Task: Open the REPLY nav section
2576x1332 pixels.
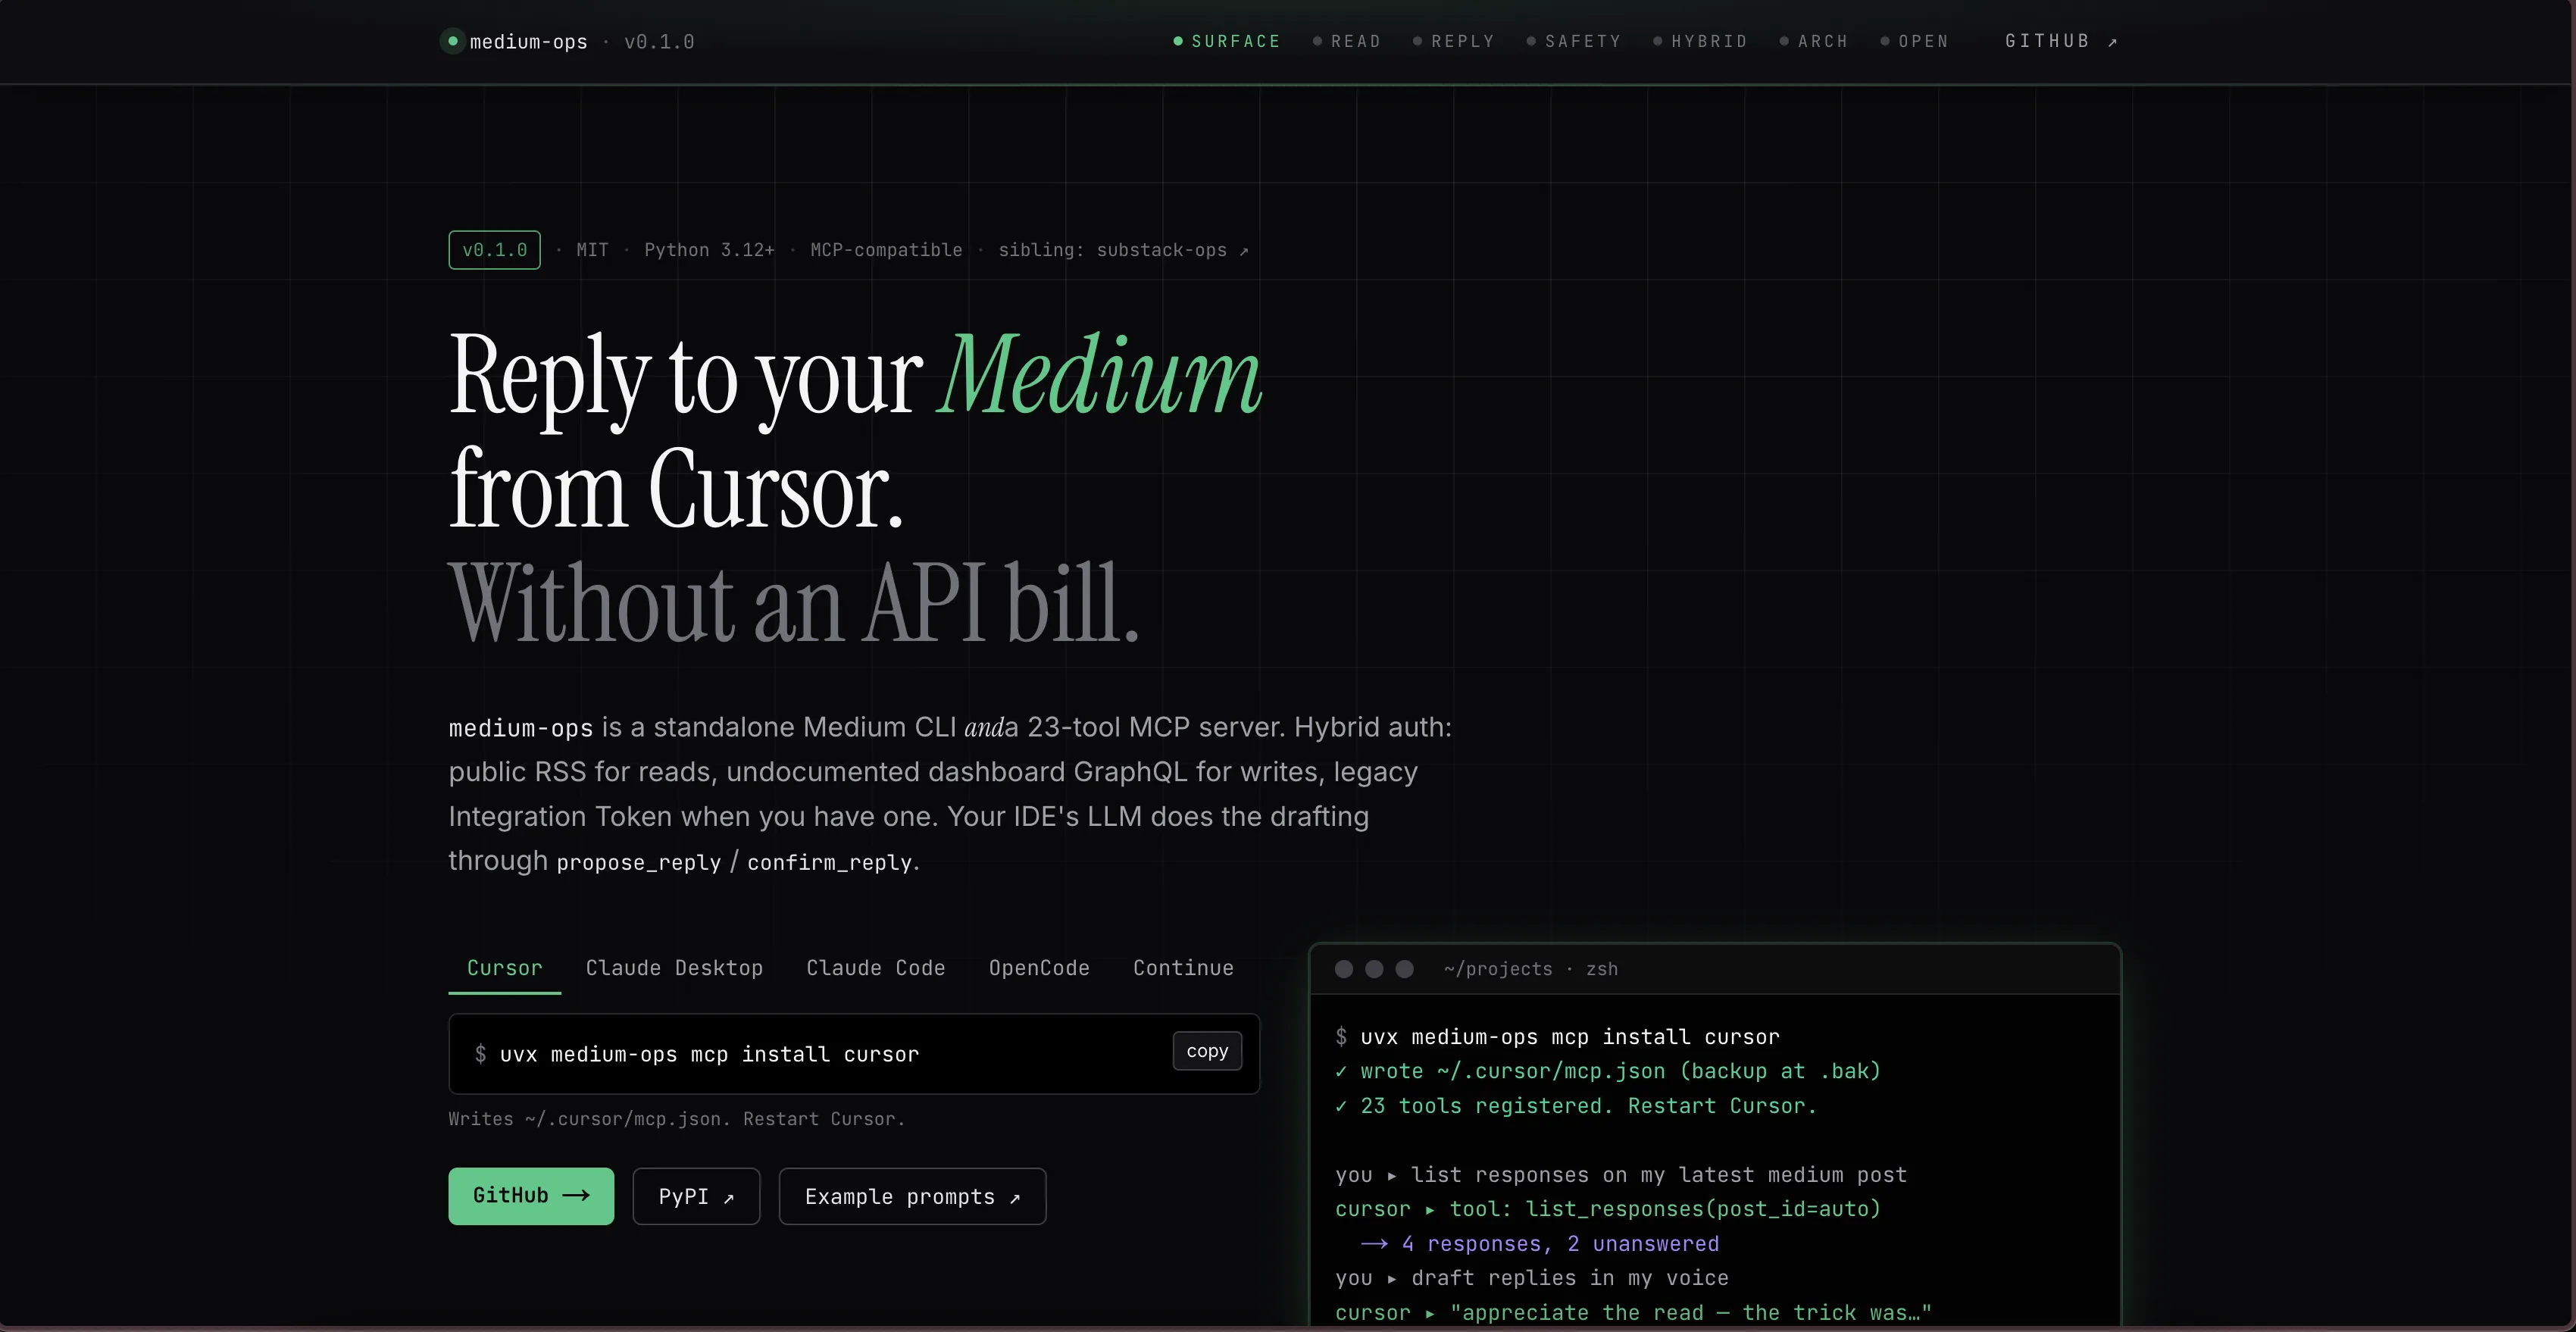Action: [x=1454, y=41]
